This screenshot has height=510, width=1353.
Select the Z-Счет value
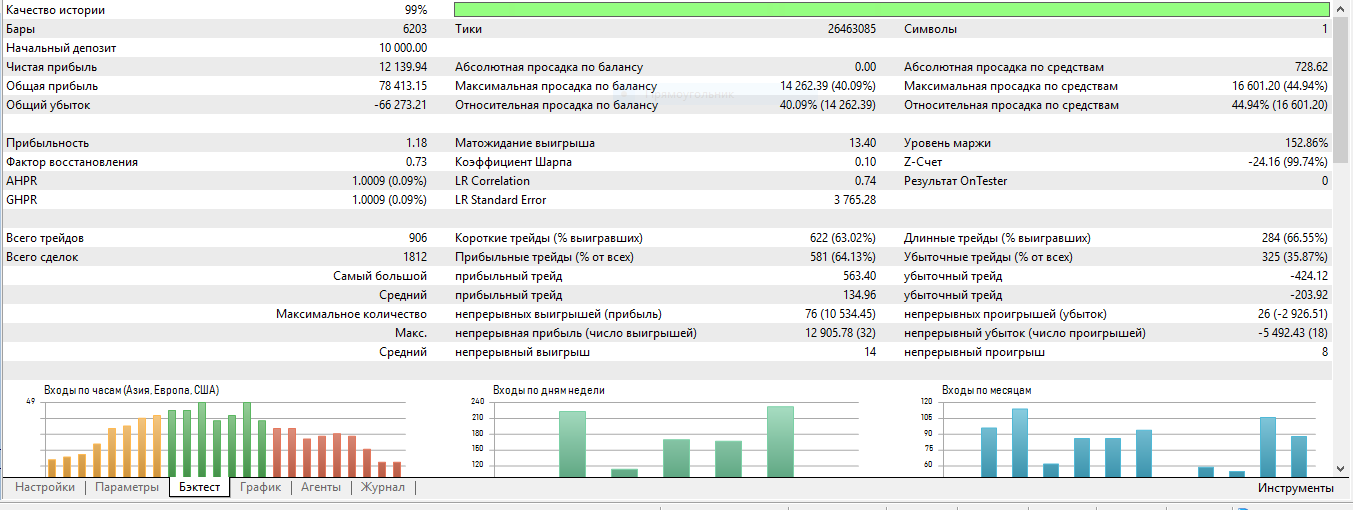tap(1288, 162)
